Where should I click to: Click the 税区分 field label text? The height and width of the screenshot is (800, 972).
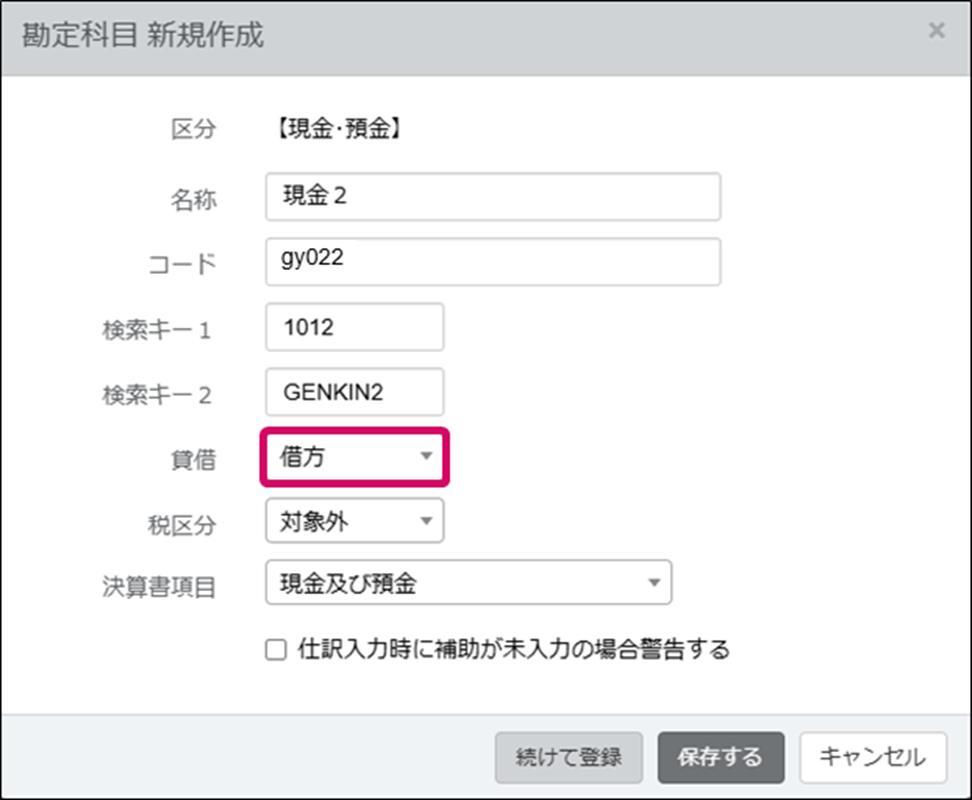(x=181, y=523)
